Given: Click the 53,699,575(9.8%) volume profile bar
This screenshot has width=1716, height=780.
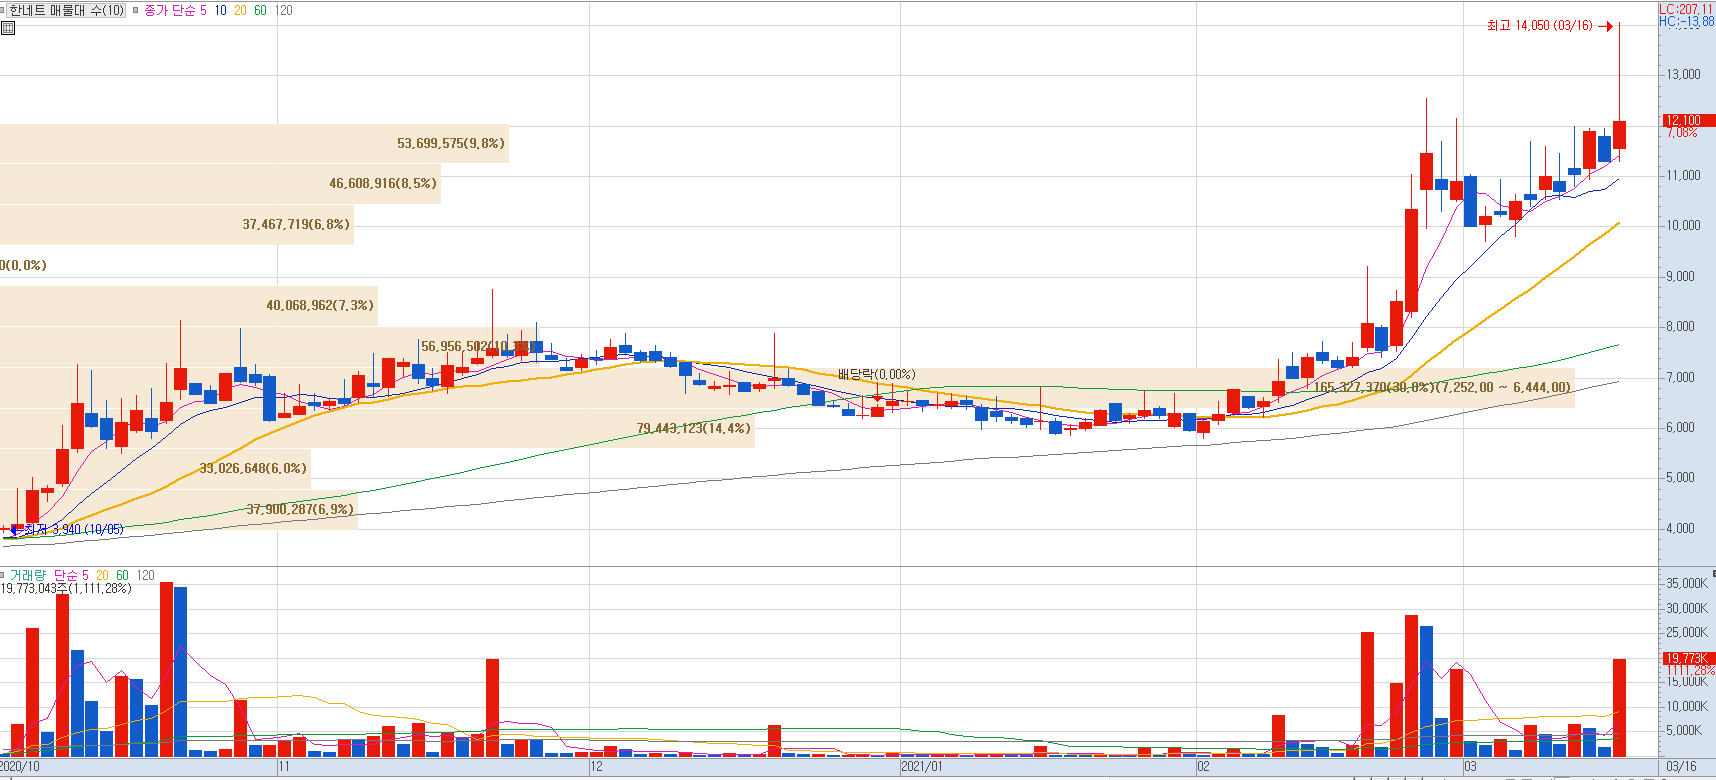Looking at the screenshot, I should pyautogui.click(x=254, y=143).
